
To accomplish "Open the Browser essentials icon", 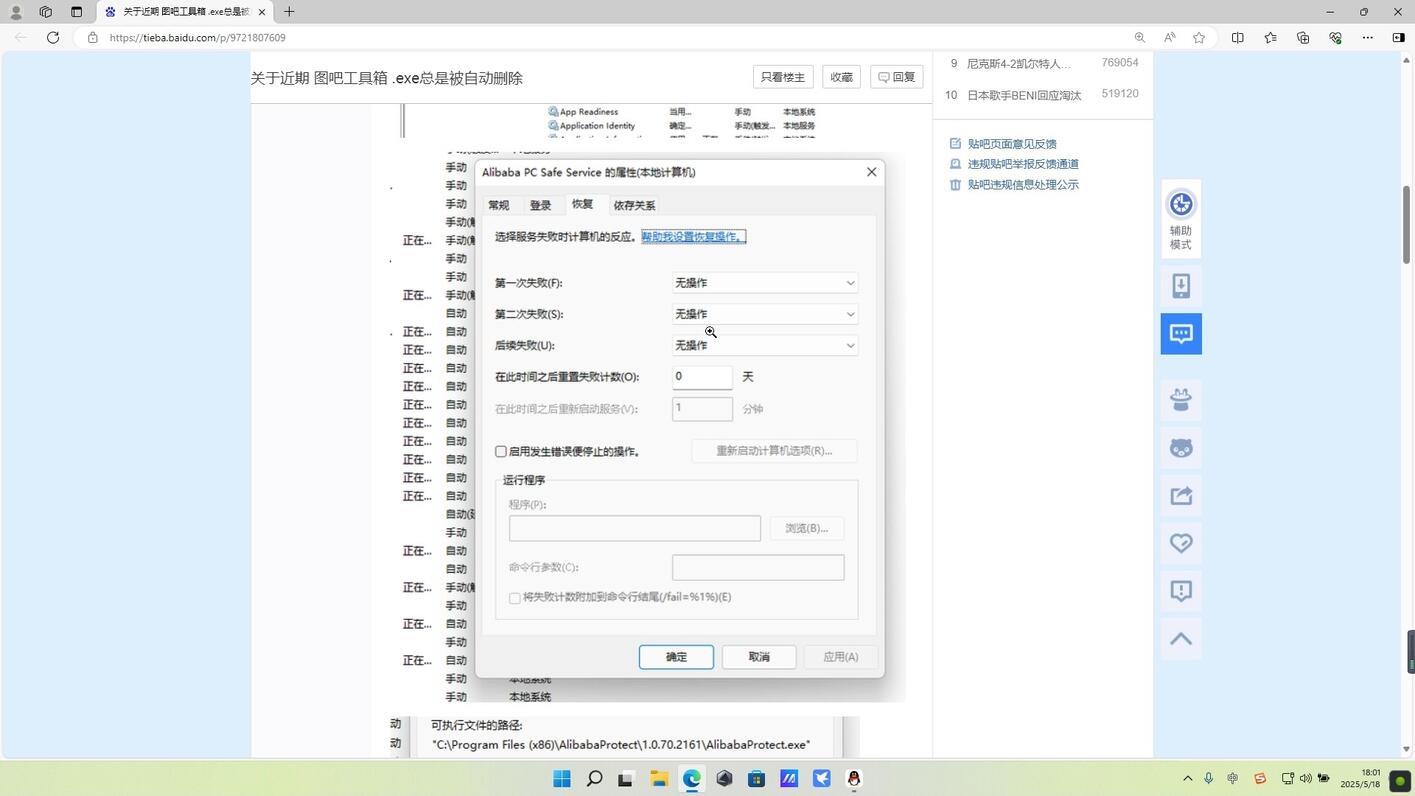I will point(1335,37).
